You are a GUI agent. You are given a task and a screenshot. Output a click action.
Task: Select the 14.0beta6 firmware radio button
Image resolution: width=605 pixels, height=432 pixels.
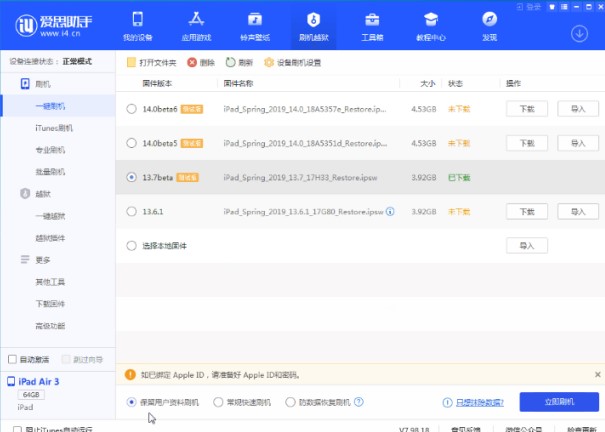pos(132,108)
